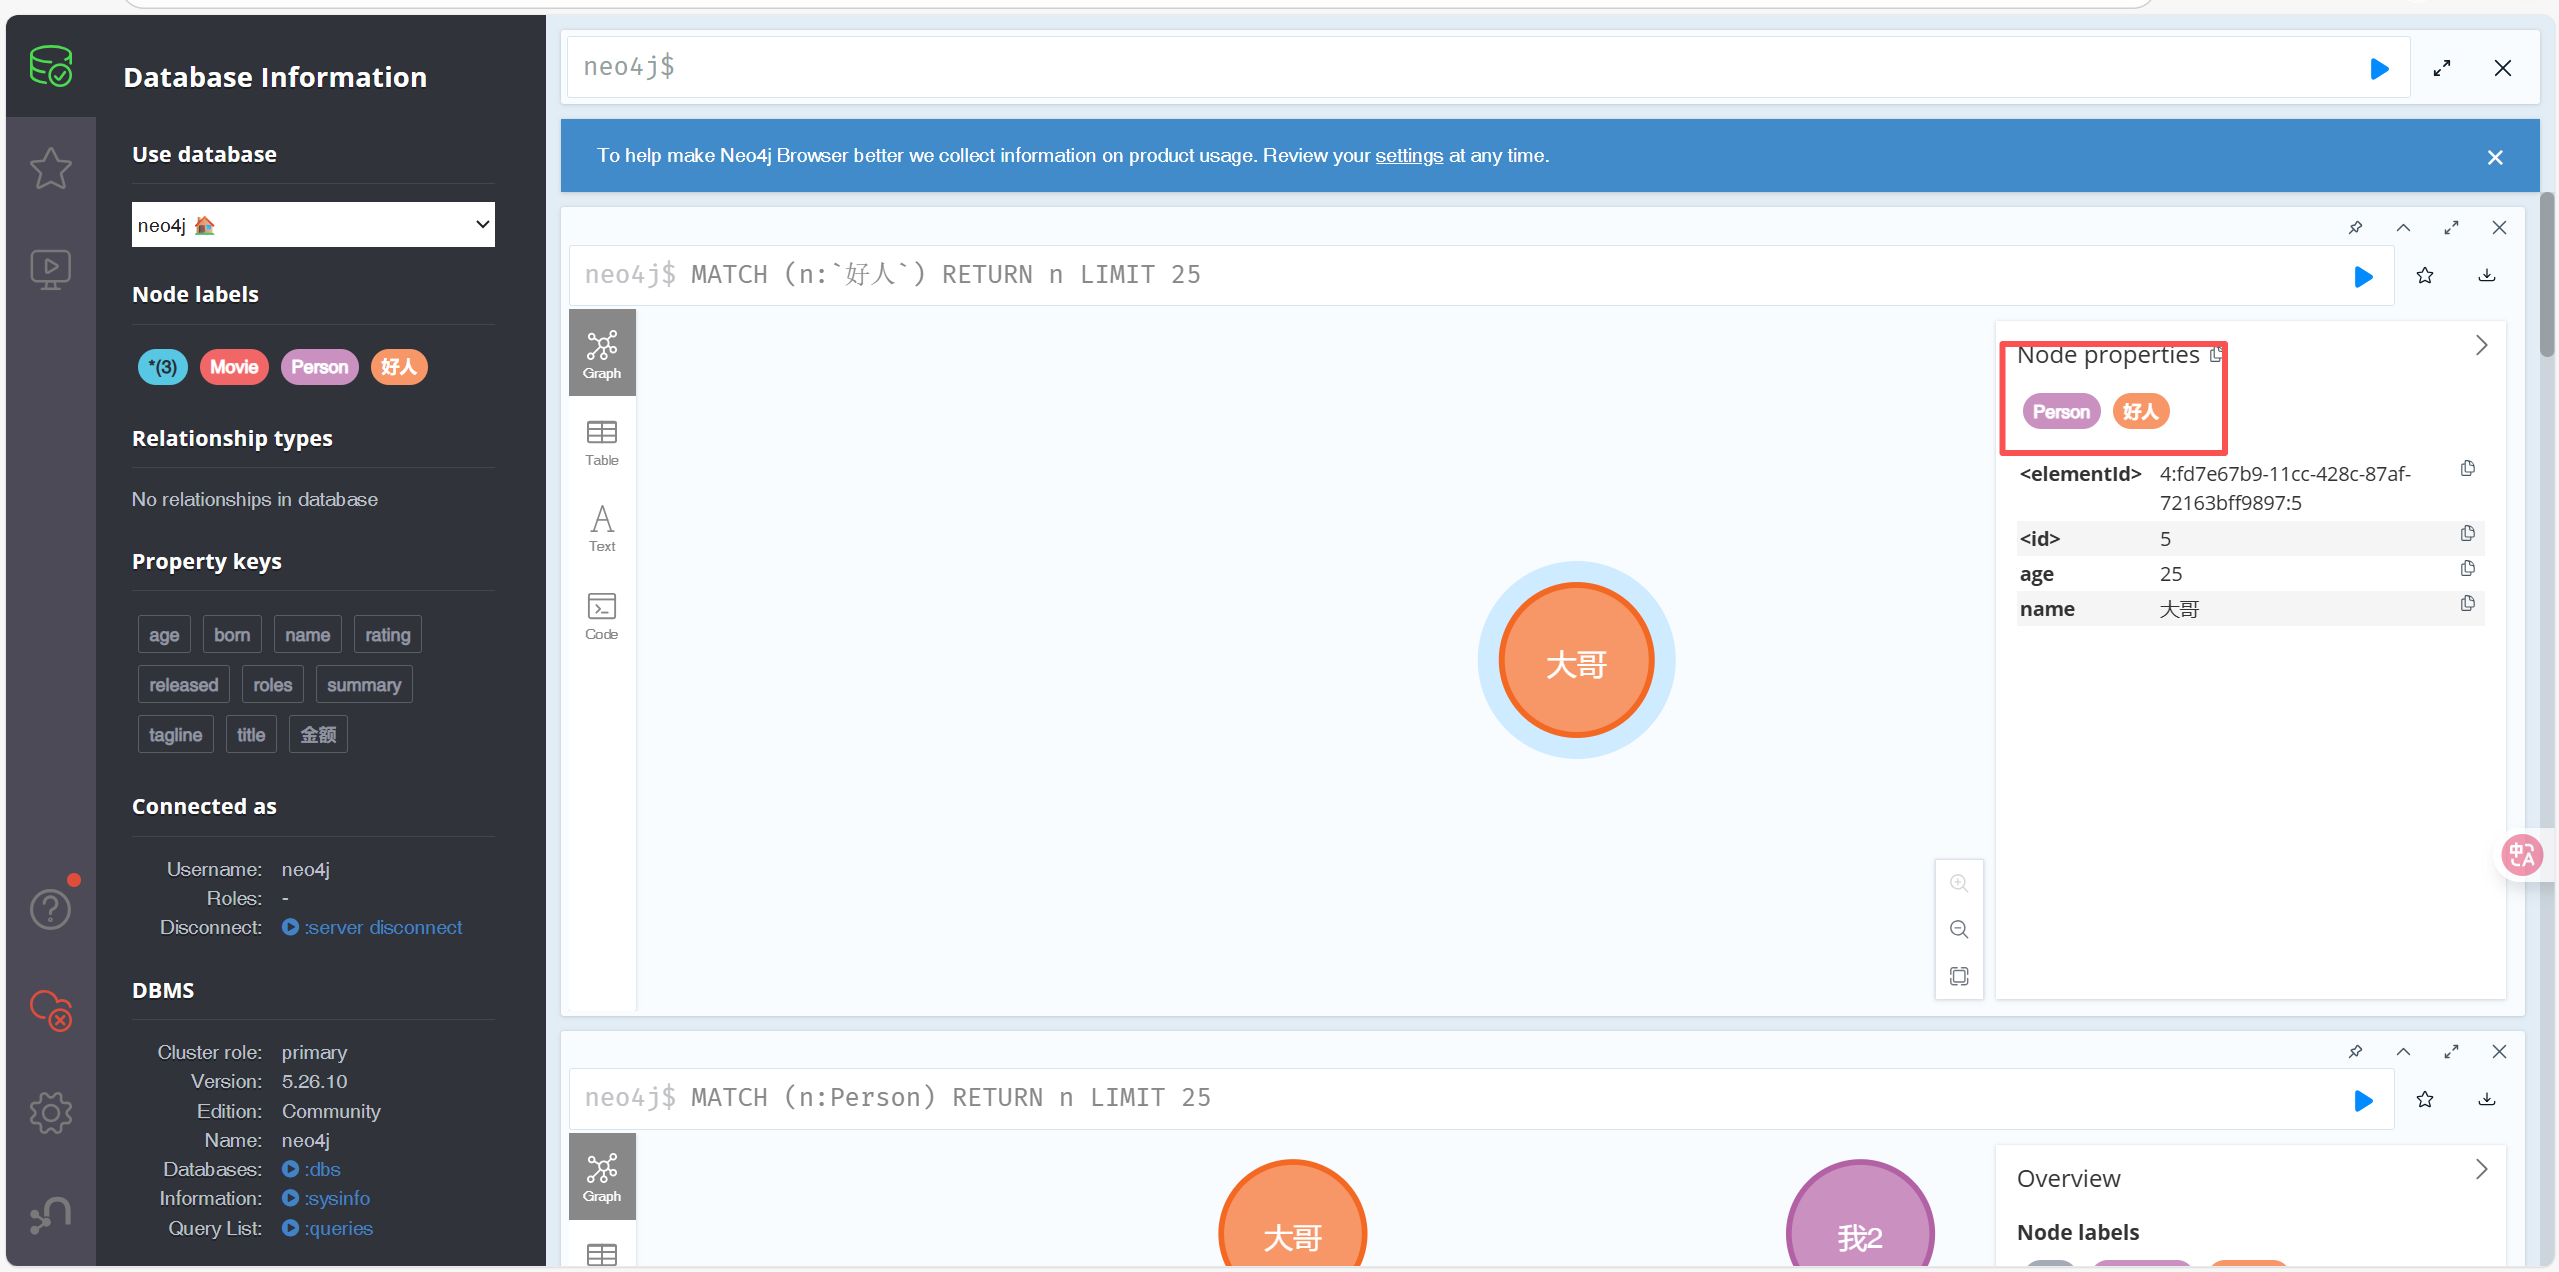This screenshot has width=2559, height=1272.
Task: Open the settings link in the banner
Action: click(x=1408, y=156)
